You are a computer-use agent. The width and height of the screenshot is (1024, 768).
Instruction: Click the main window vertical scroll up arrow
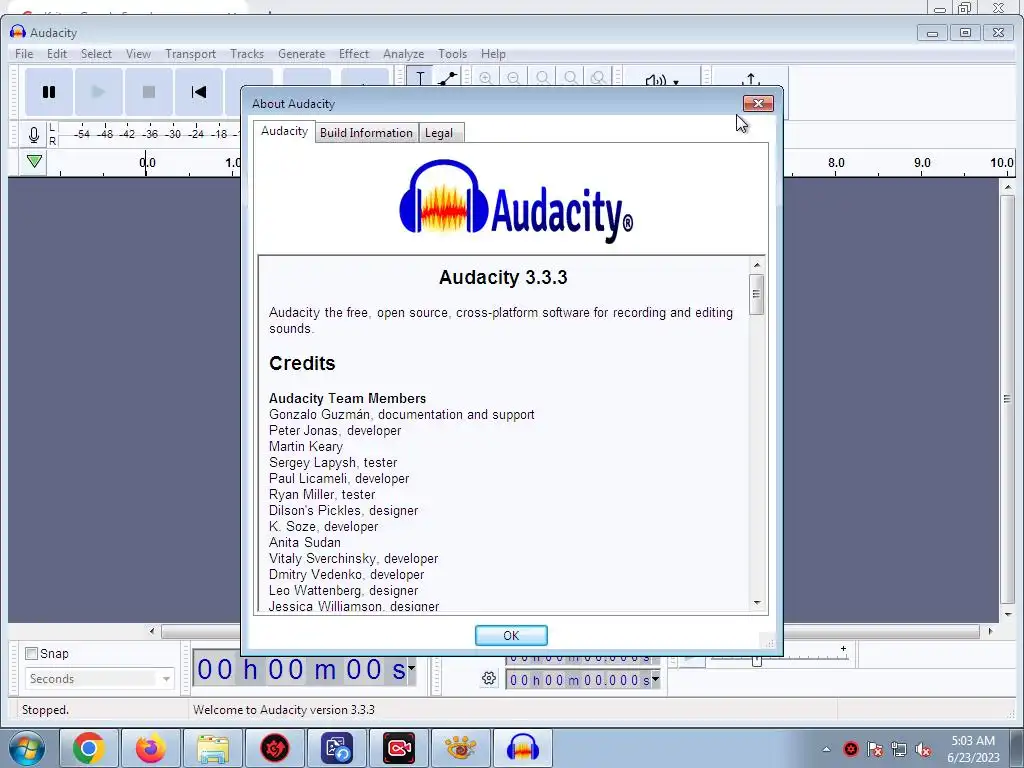(x=1007, y=187)
